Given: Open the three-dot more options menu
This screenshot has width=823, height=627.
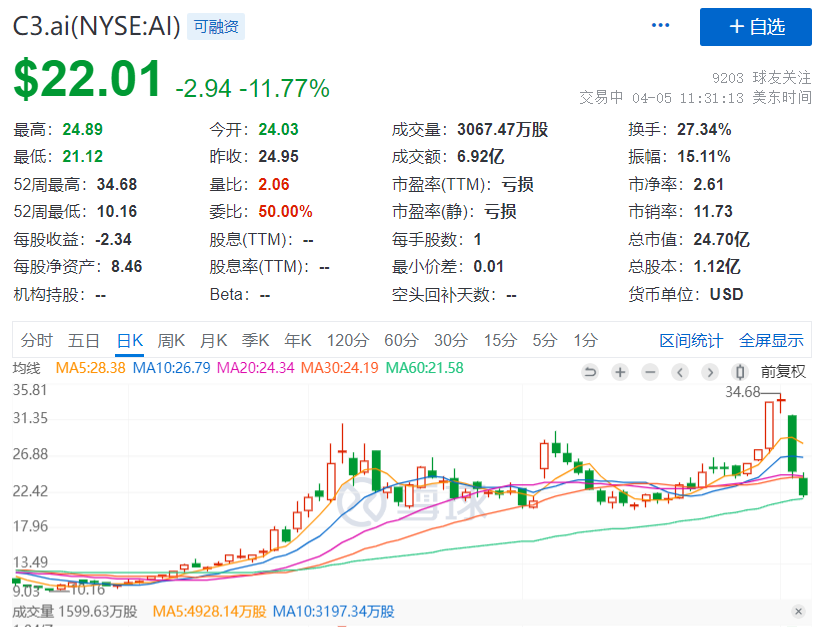Looking at the screenshot, I should point(660,25).
